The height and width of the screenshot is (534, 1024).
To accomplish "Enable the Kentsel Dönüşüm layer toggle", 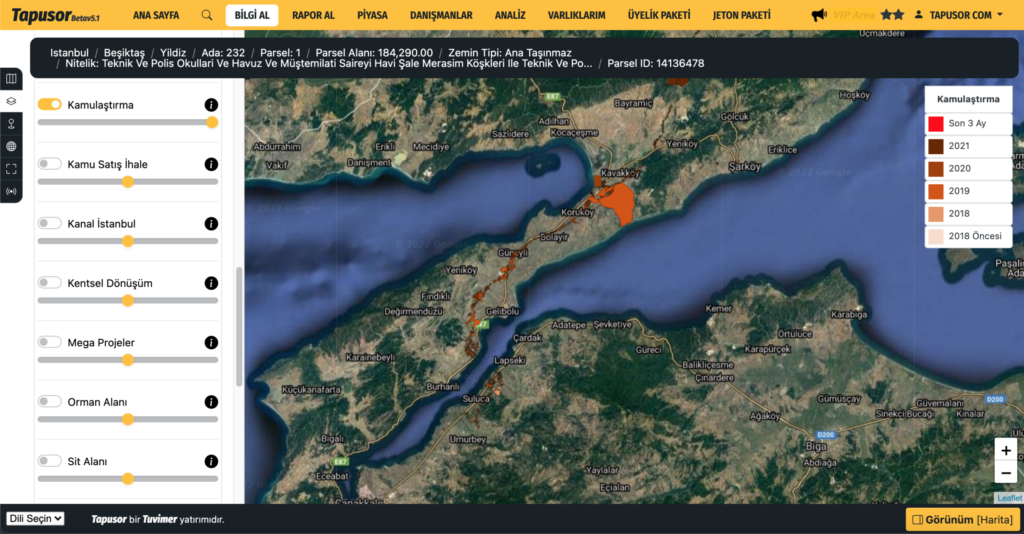I will pos(49,283).
